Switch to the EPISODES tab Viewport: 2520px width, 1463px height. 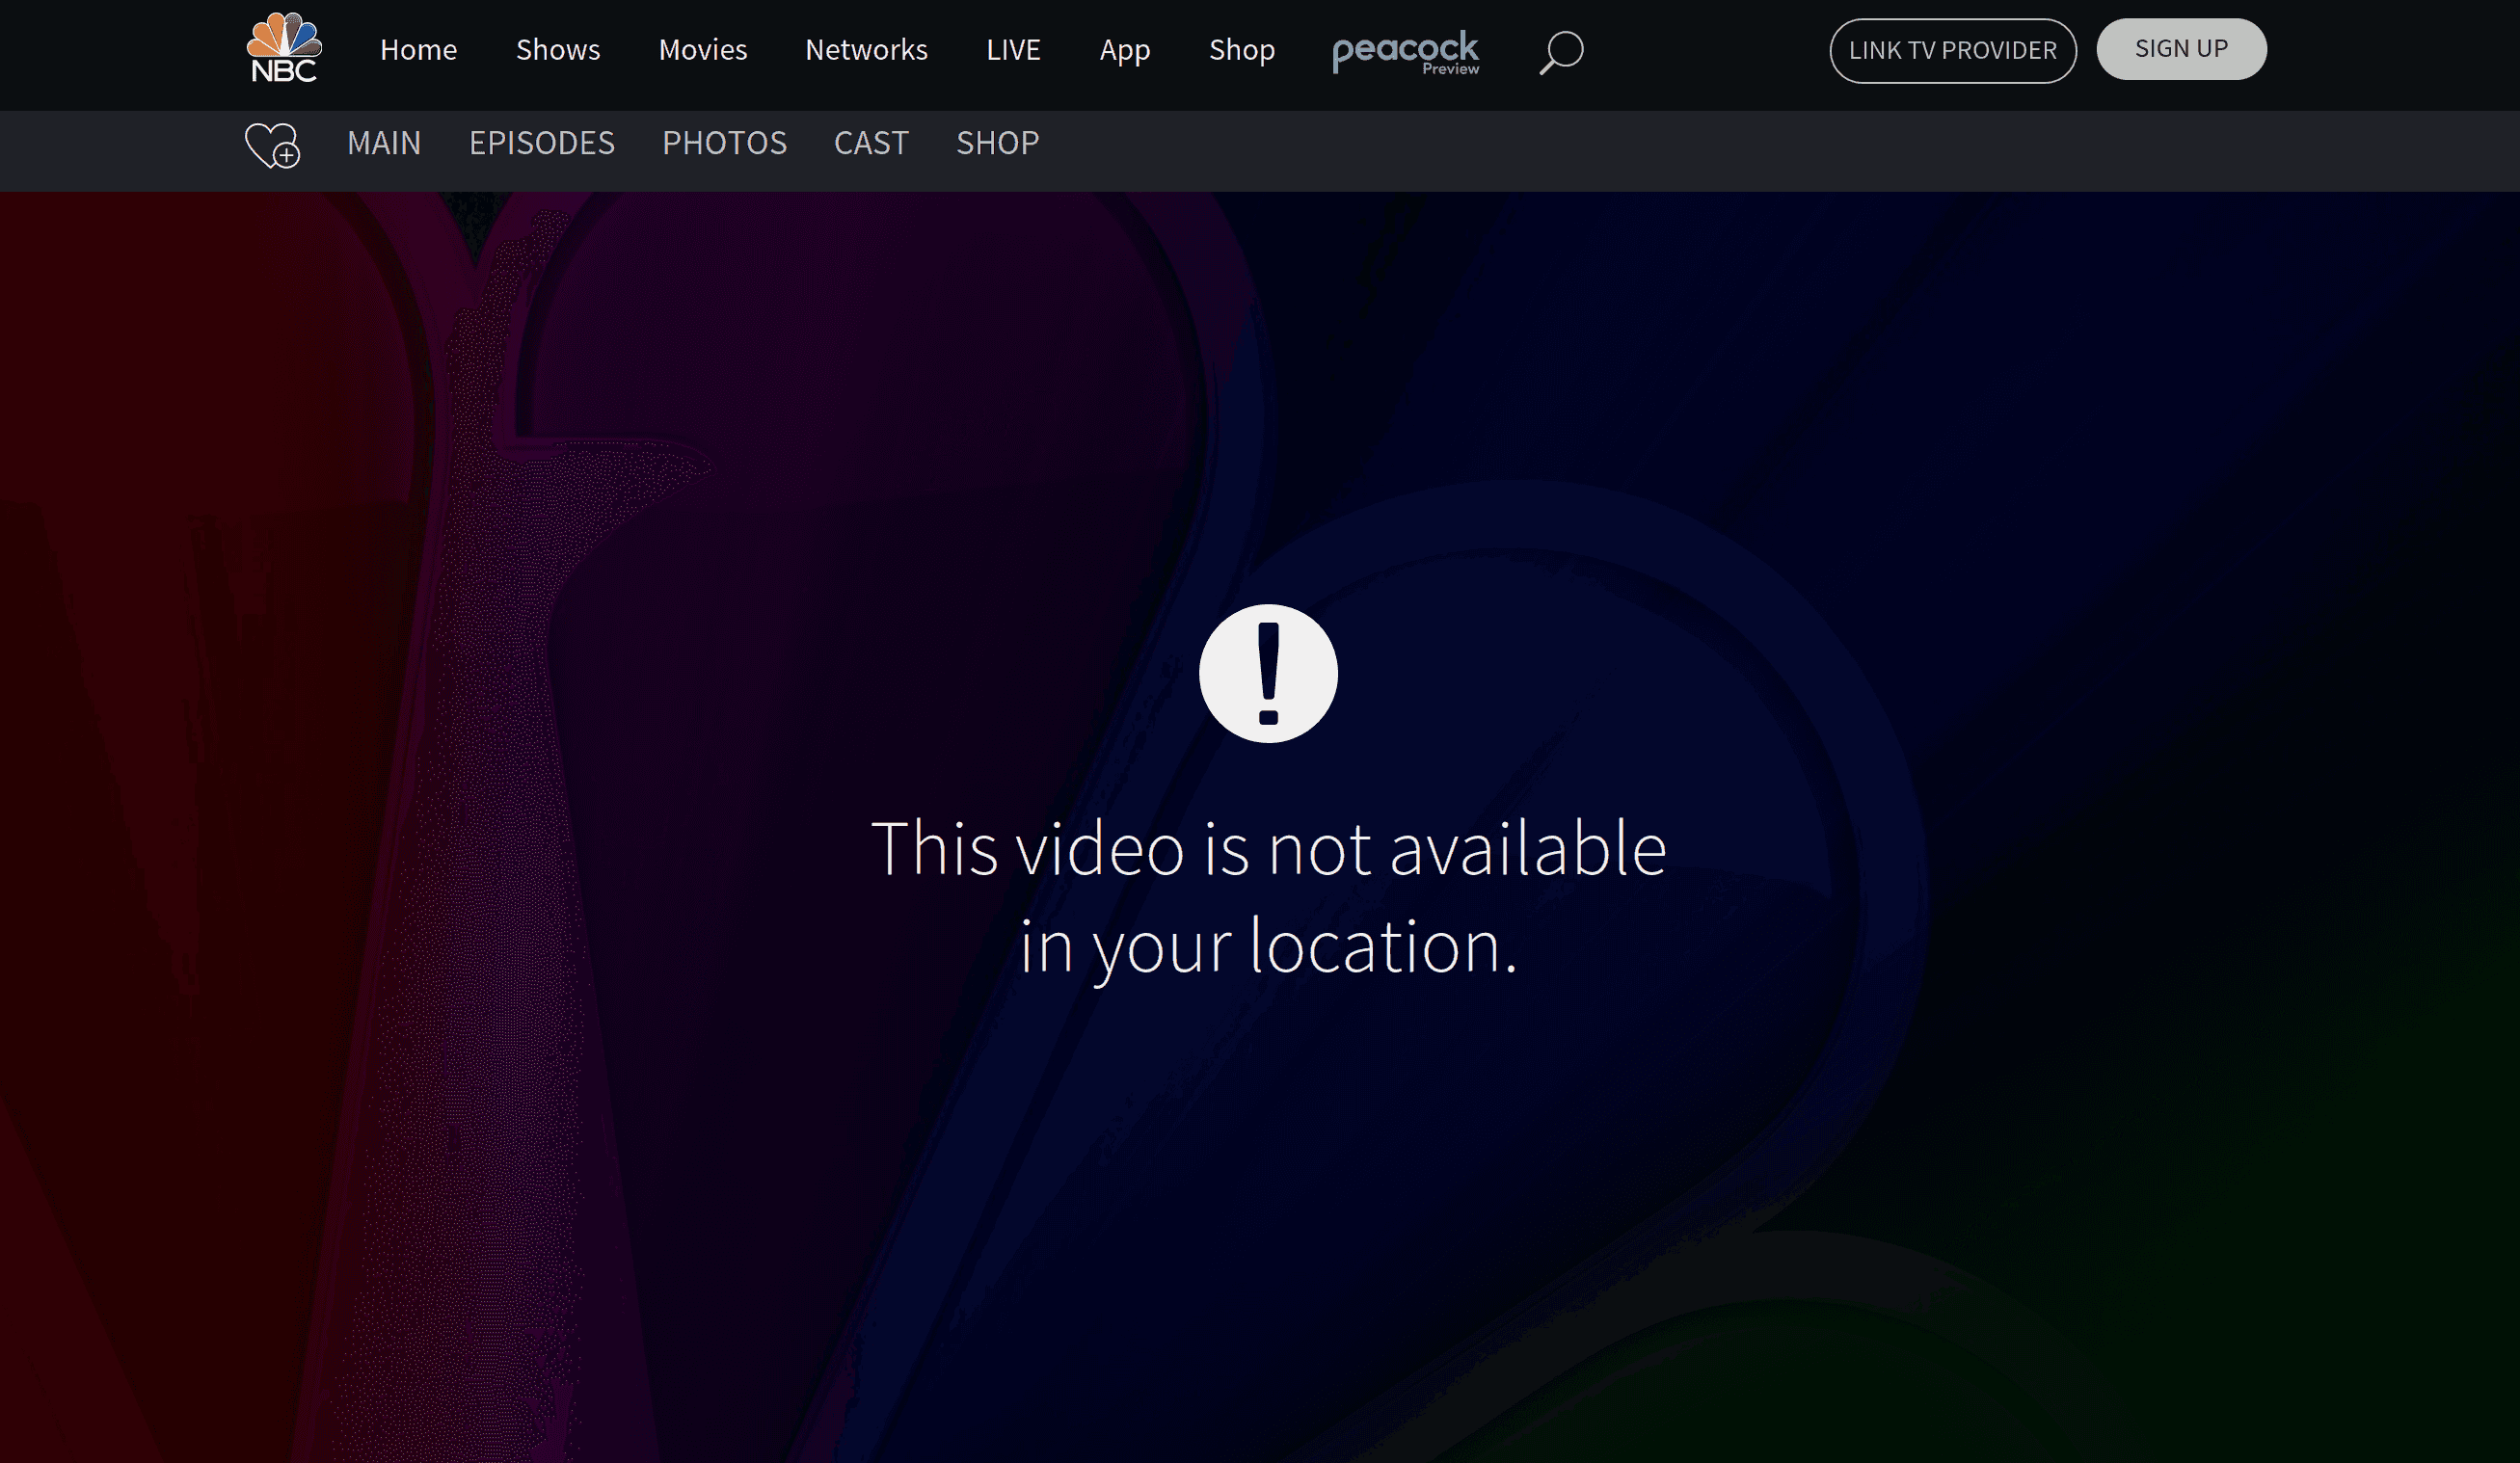click(542, 143)
